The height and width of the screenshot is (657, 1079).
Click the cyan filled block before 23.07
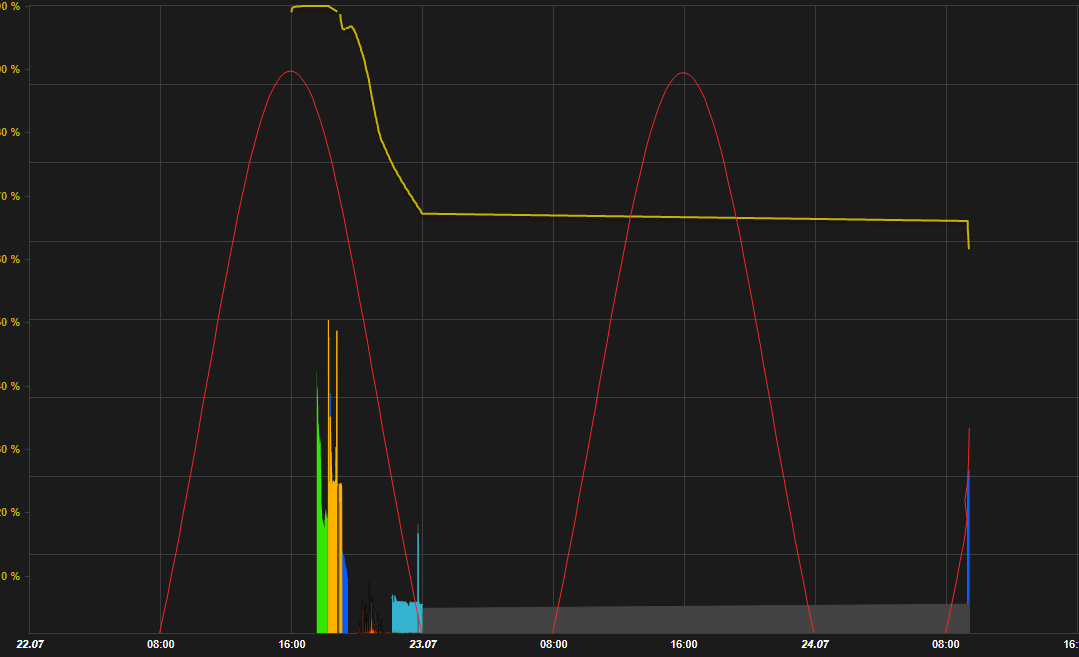point(406,617)
